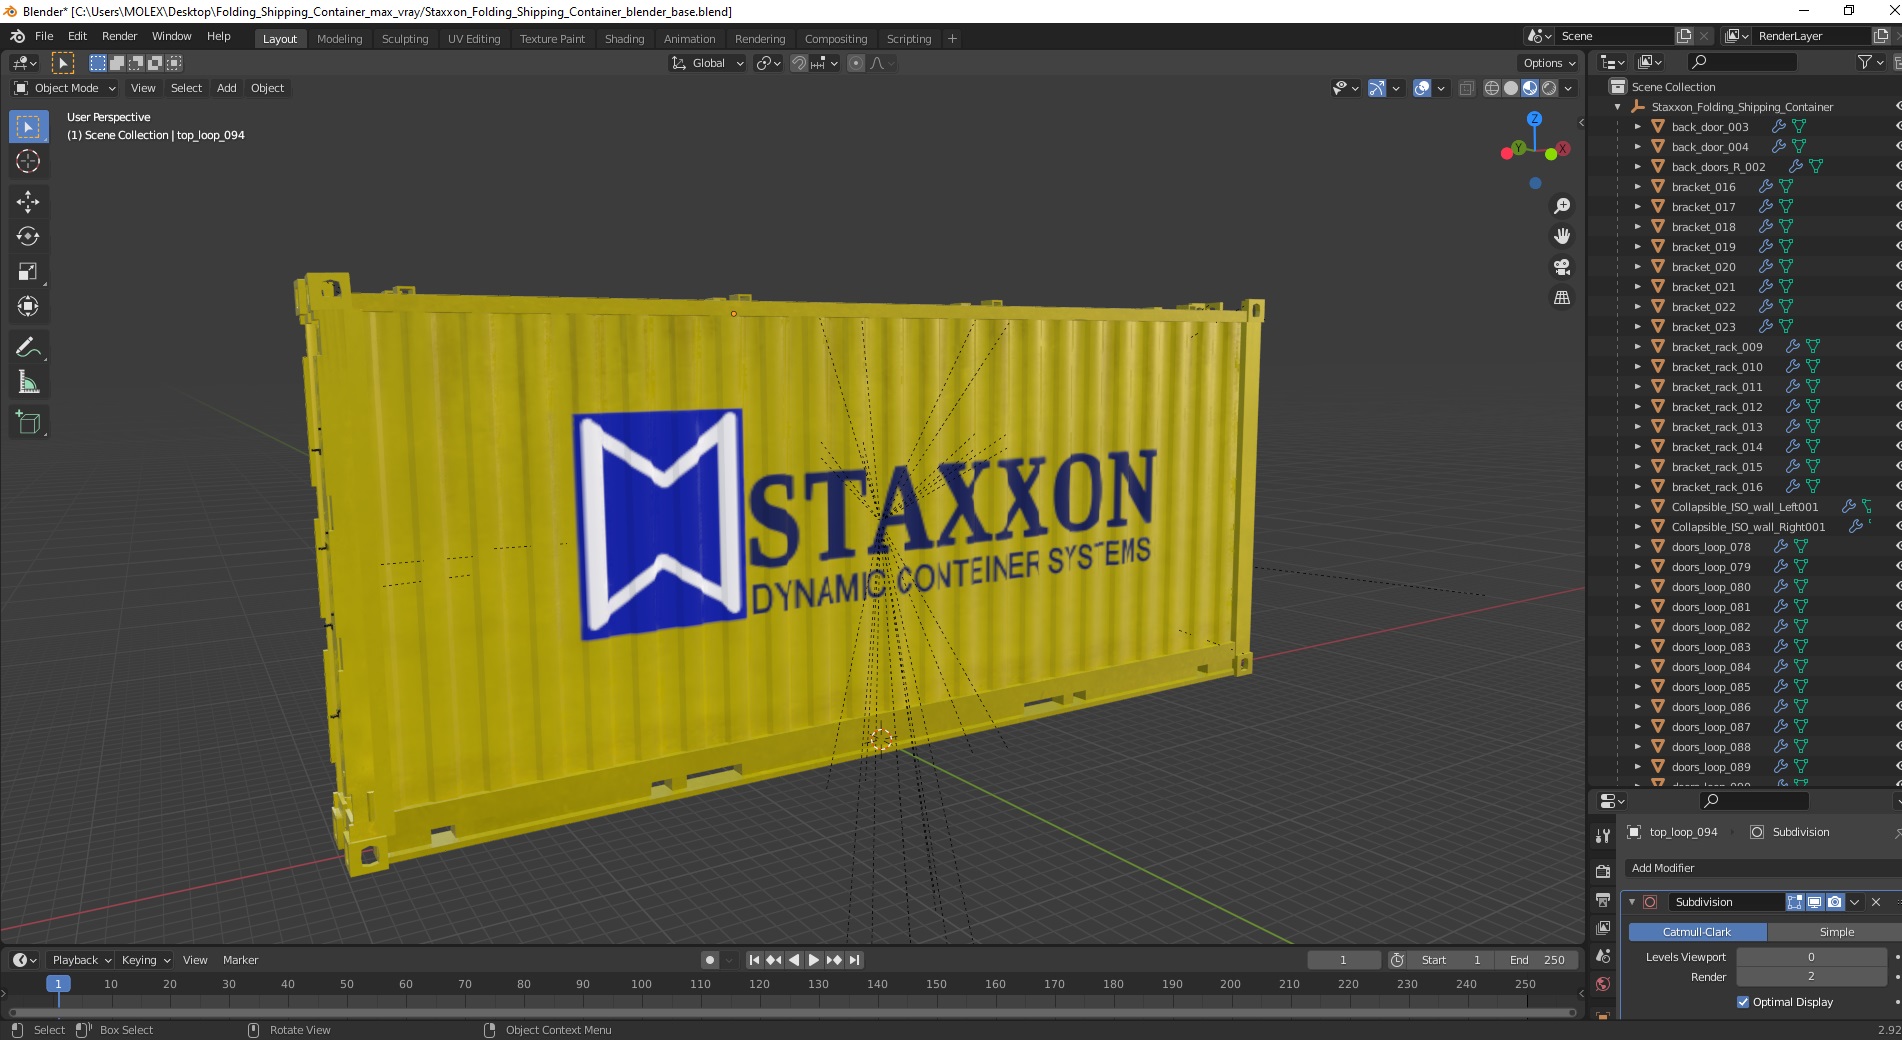Viewport: 1902px width, 1040px height.
Task: Open the Tool properties tab icon
Action: coord(1603,835)
